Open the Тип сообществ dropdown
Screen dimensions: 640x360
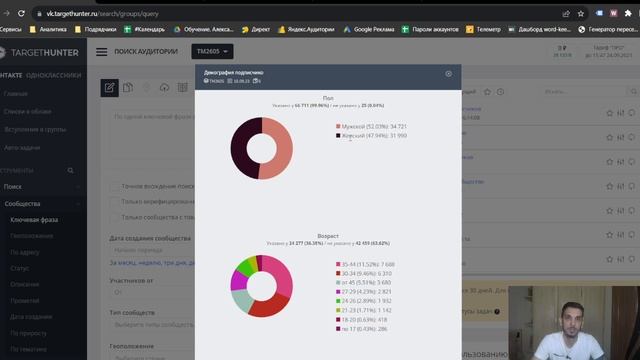(x=152, y=325)
